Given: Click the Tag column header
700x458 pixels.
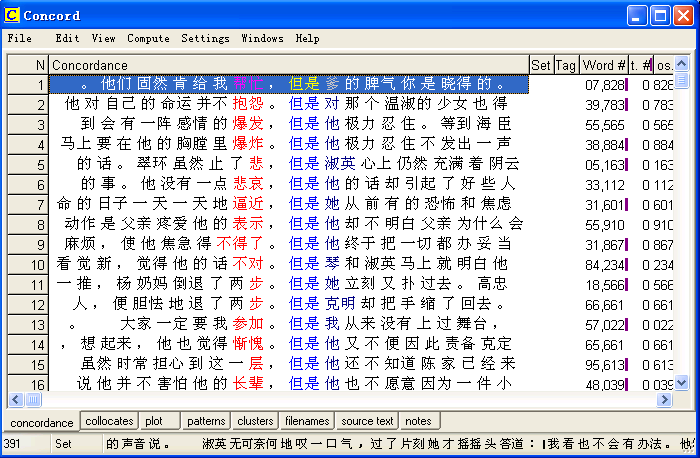Looking at the screenshot, I should [x=566, y=65].
